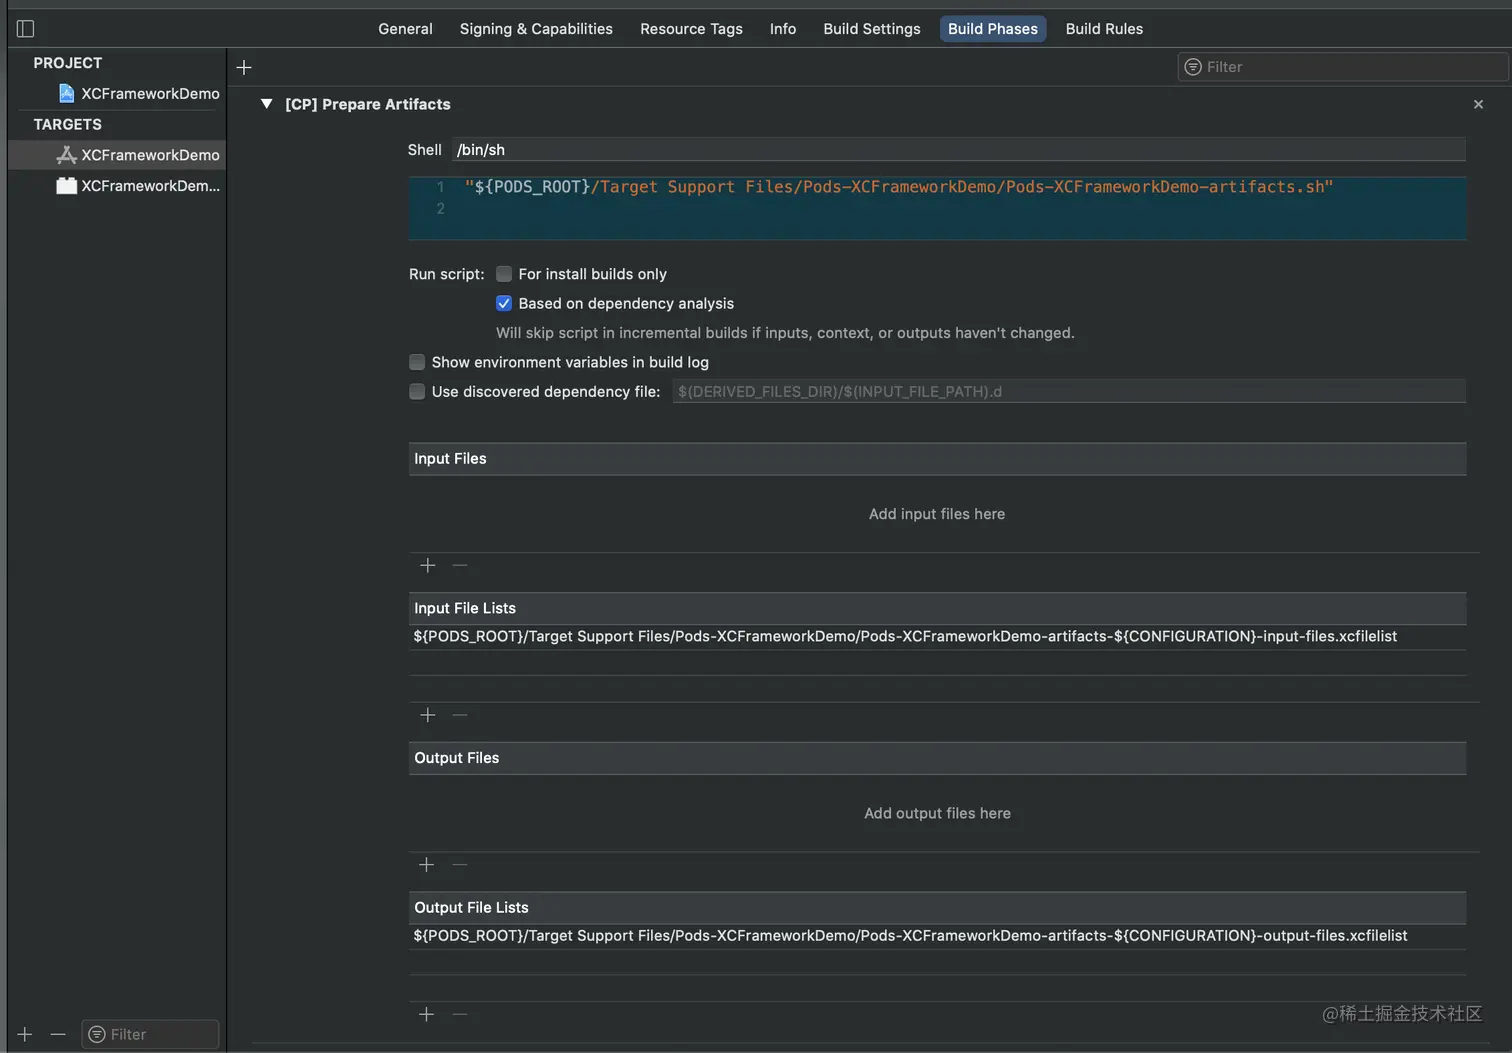Click the TARGETS heading in sidebar
This screenshot has height=1053, width=1512.
(68, 124)
